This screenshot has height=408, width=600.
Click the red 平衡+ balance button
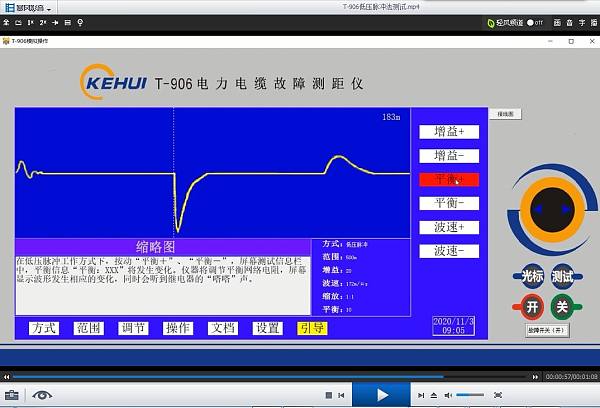[449, 180]
